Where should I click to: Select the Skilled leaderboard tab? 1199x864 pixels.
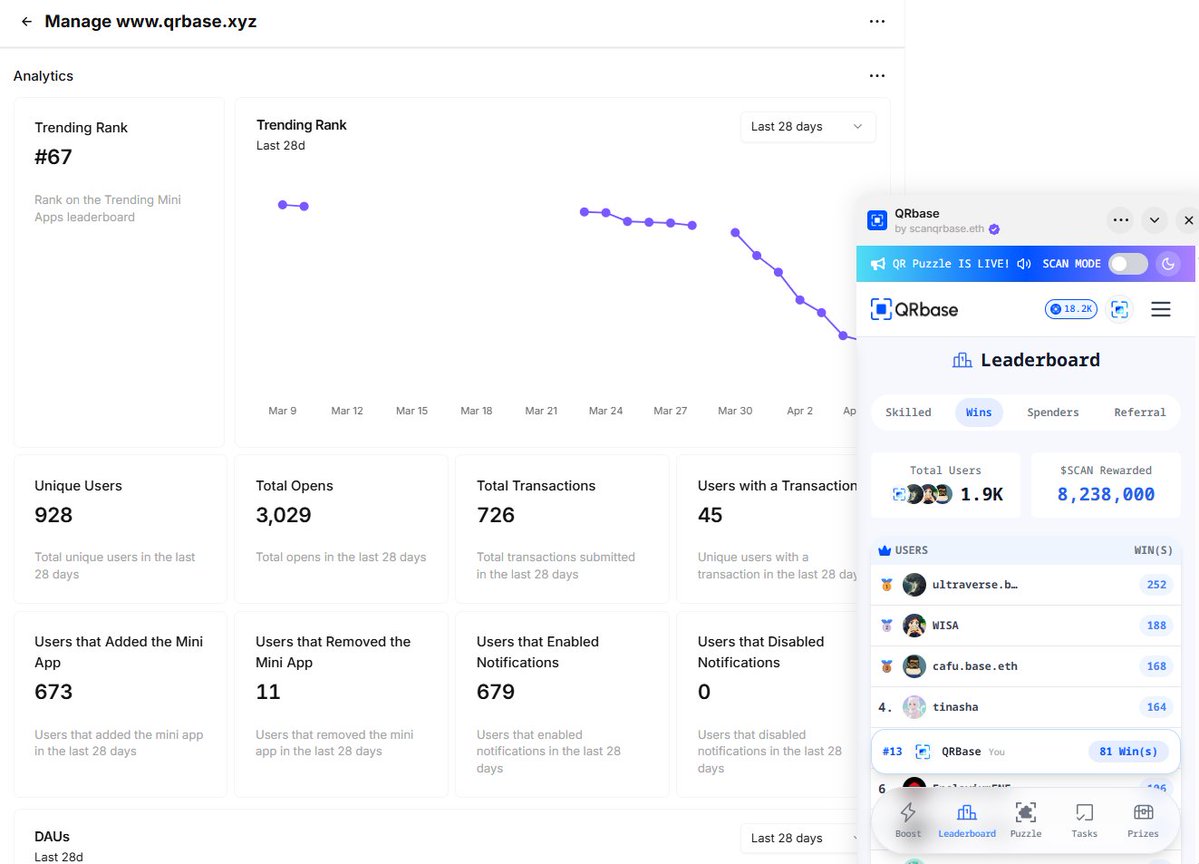pos(908,412)
